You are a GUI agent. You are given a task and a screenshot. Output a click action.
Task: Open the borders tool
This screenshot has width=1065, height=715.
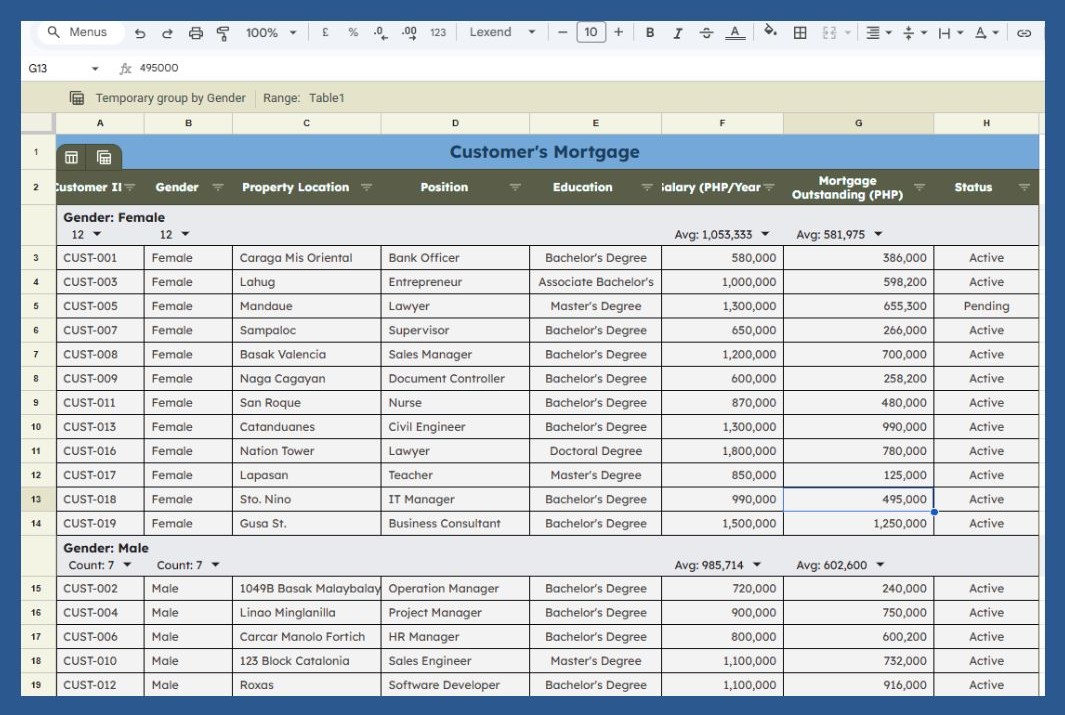(800, 33)
